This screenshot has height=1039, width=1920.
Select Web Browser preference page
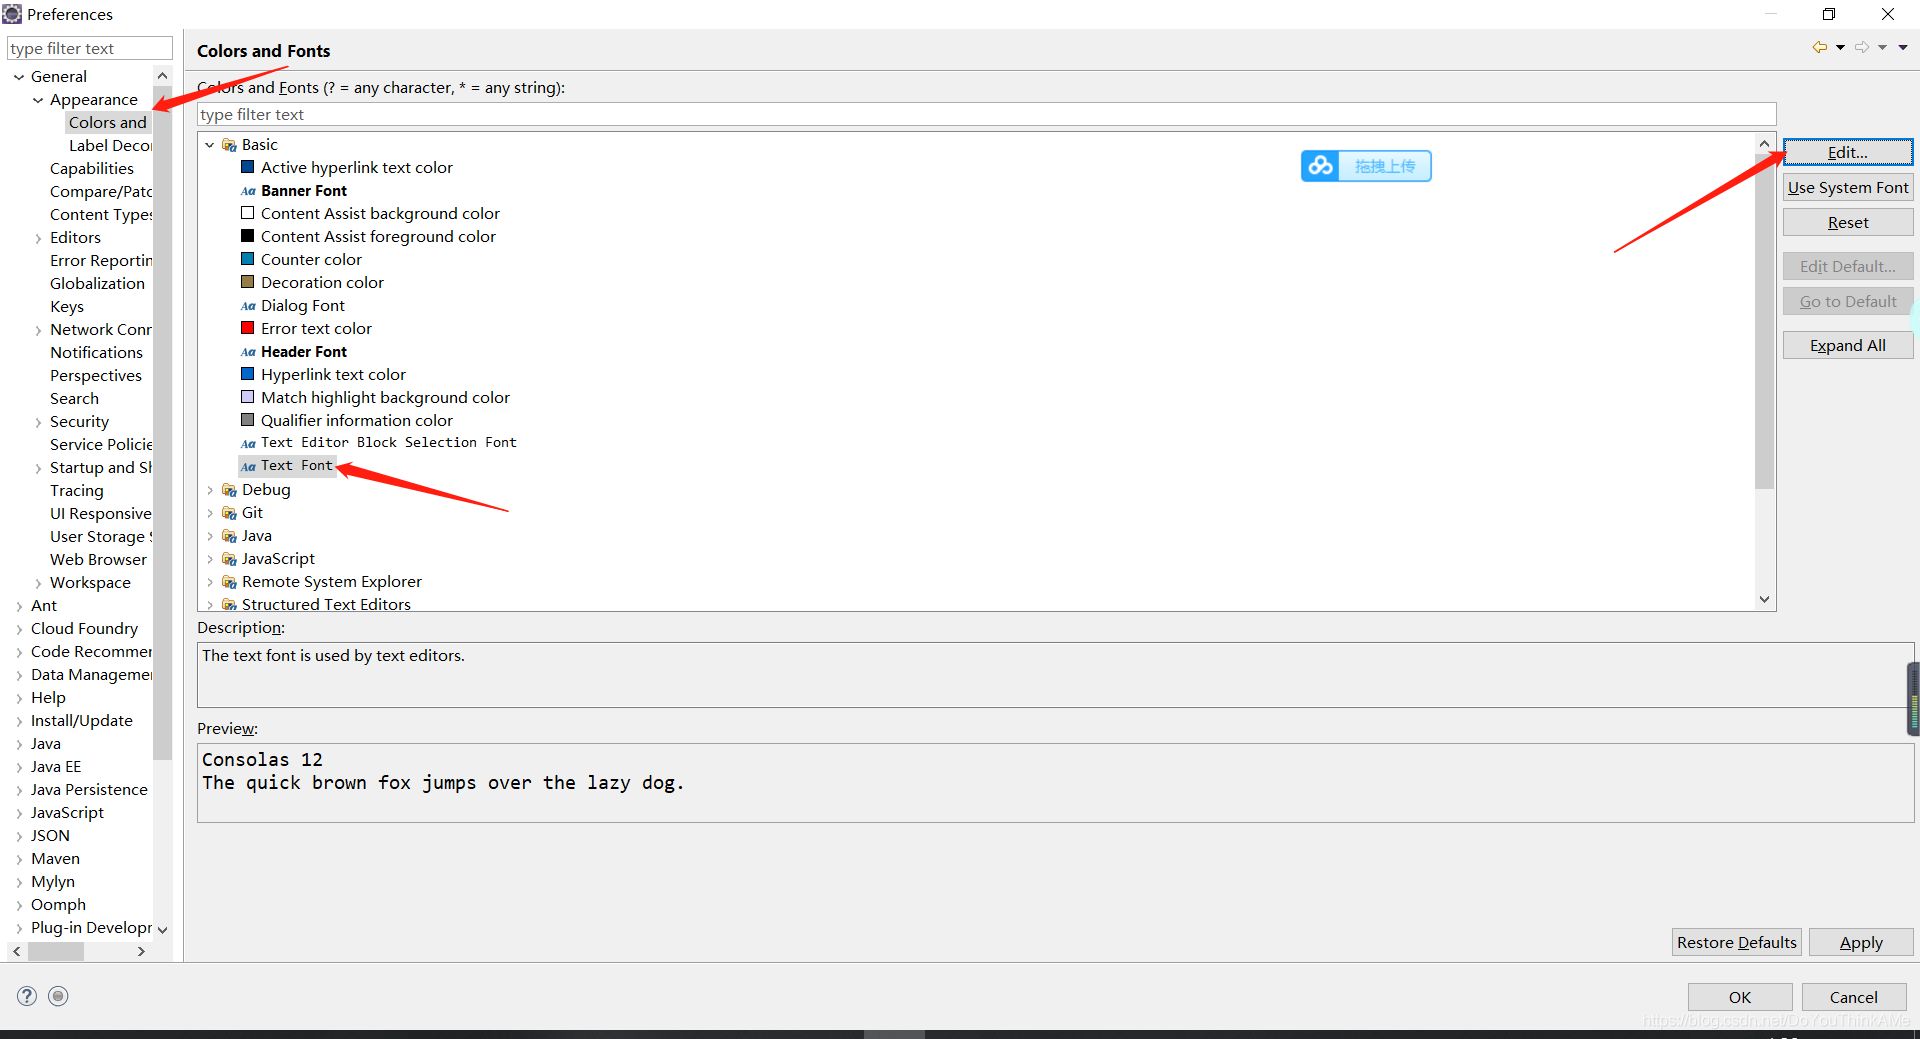[x=98, y=560]
